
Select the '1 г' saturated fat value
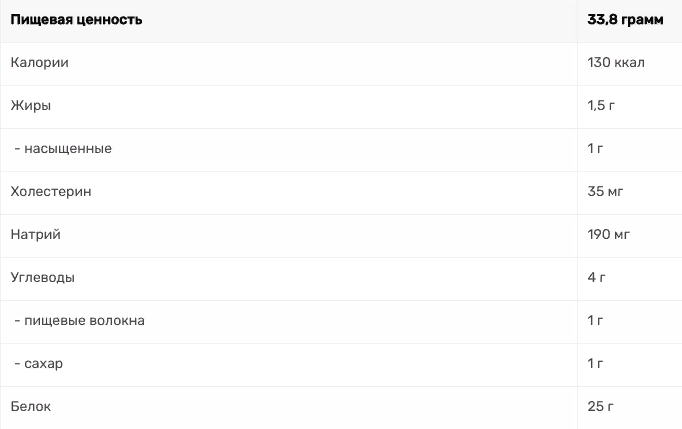595,148
